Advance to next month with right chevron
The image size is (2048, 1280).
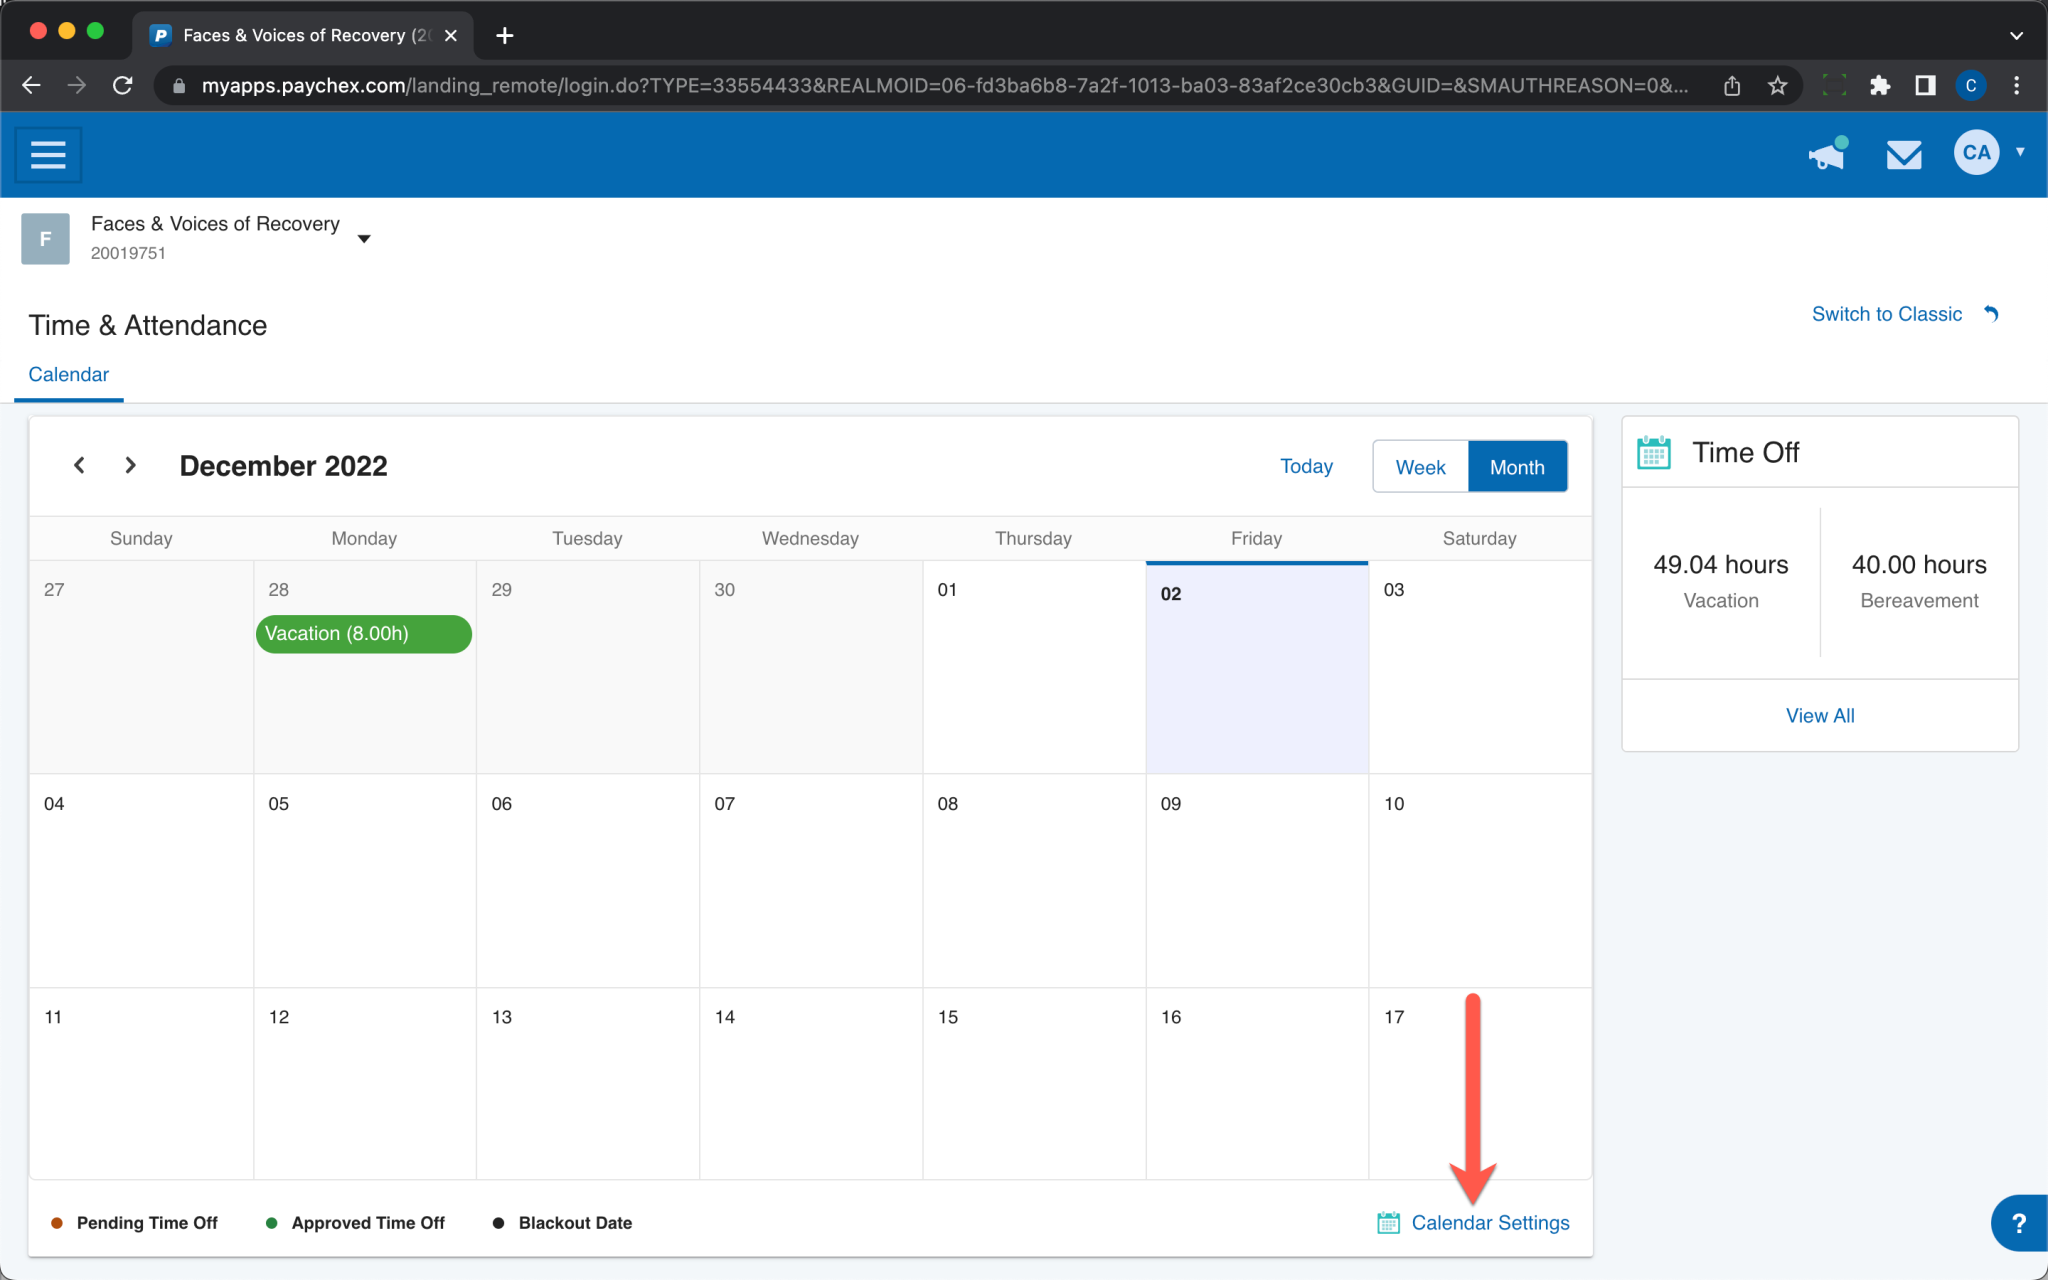pyautogui.click(x=130, y=465)
